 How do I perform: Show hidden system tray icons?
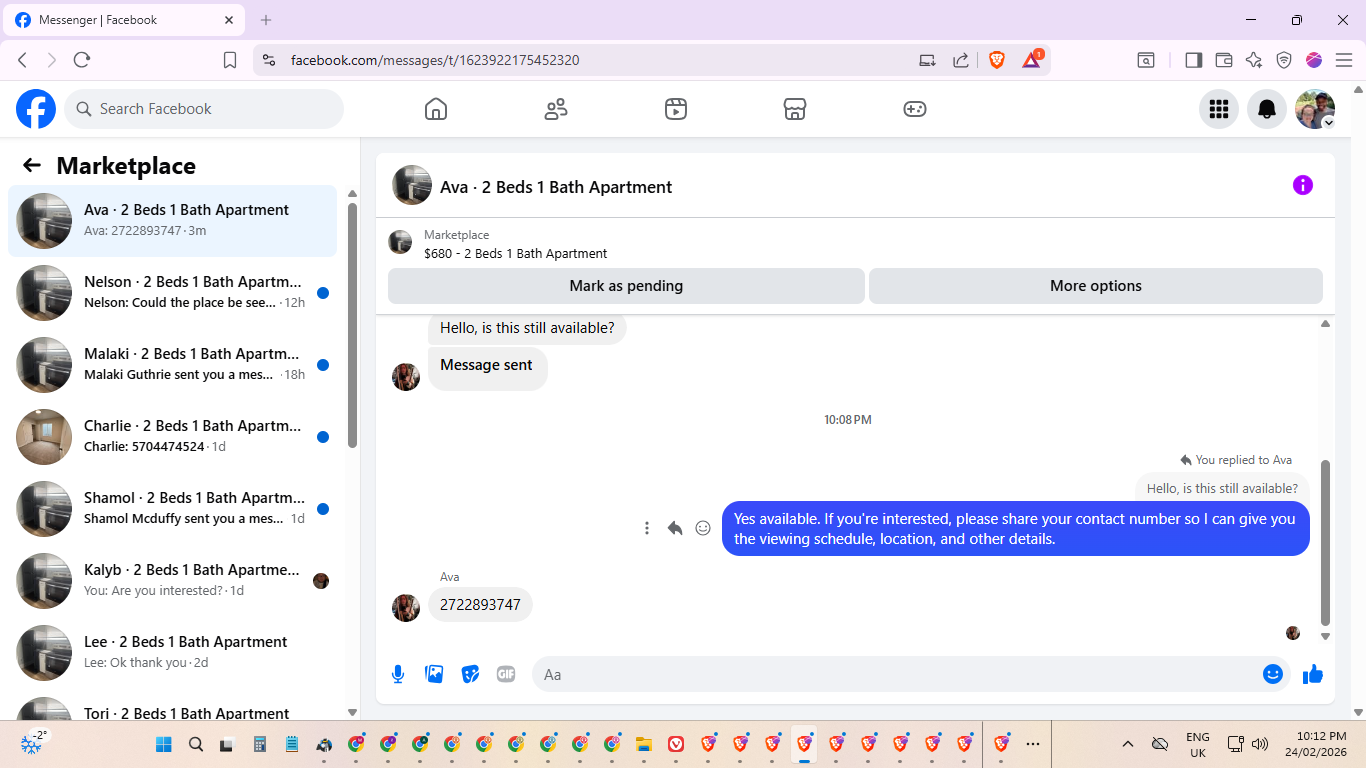coord(1128,744)
